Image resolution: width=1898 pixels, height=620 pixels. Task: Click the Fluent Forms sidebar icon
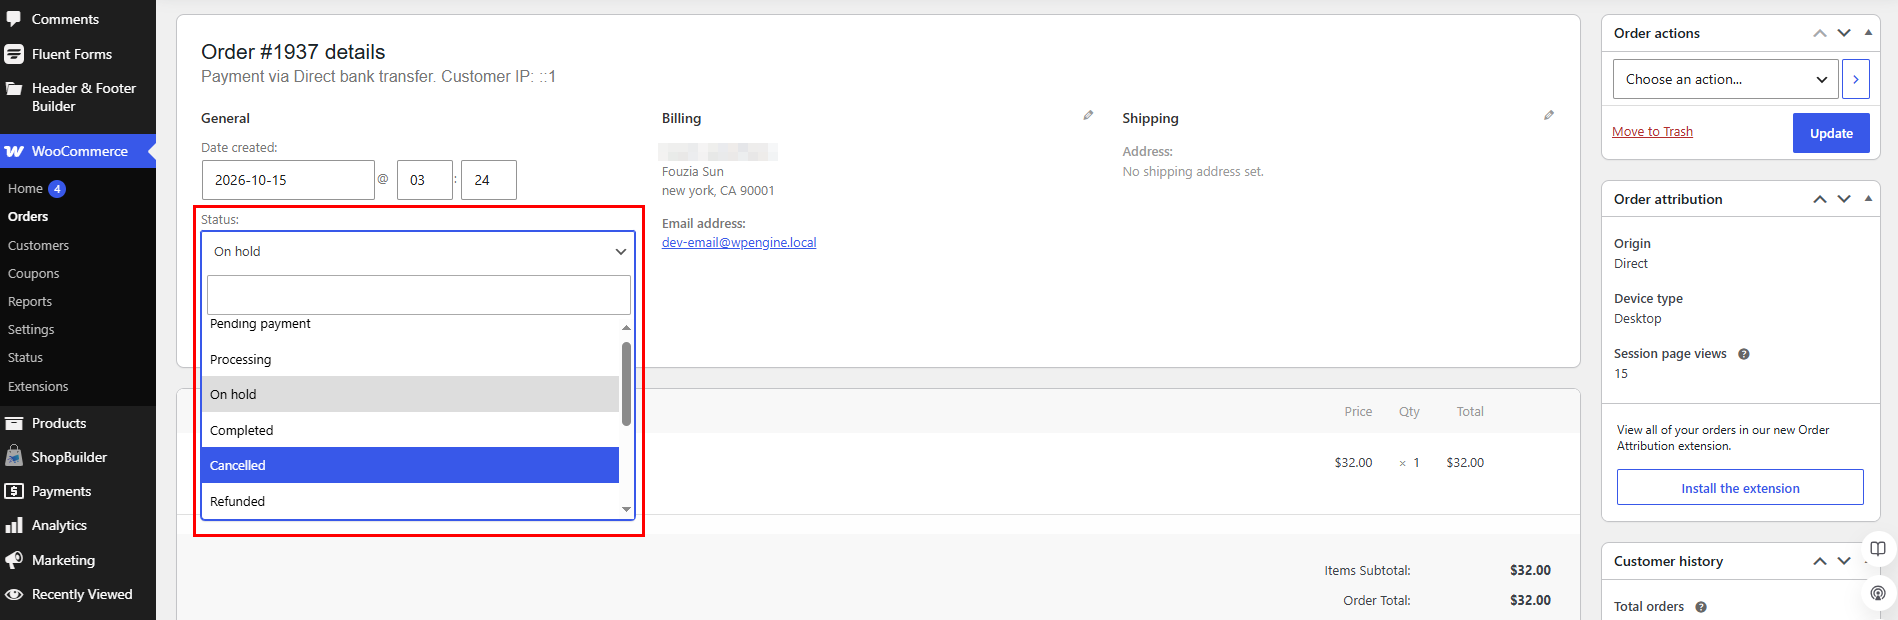(x=14, y=54)
